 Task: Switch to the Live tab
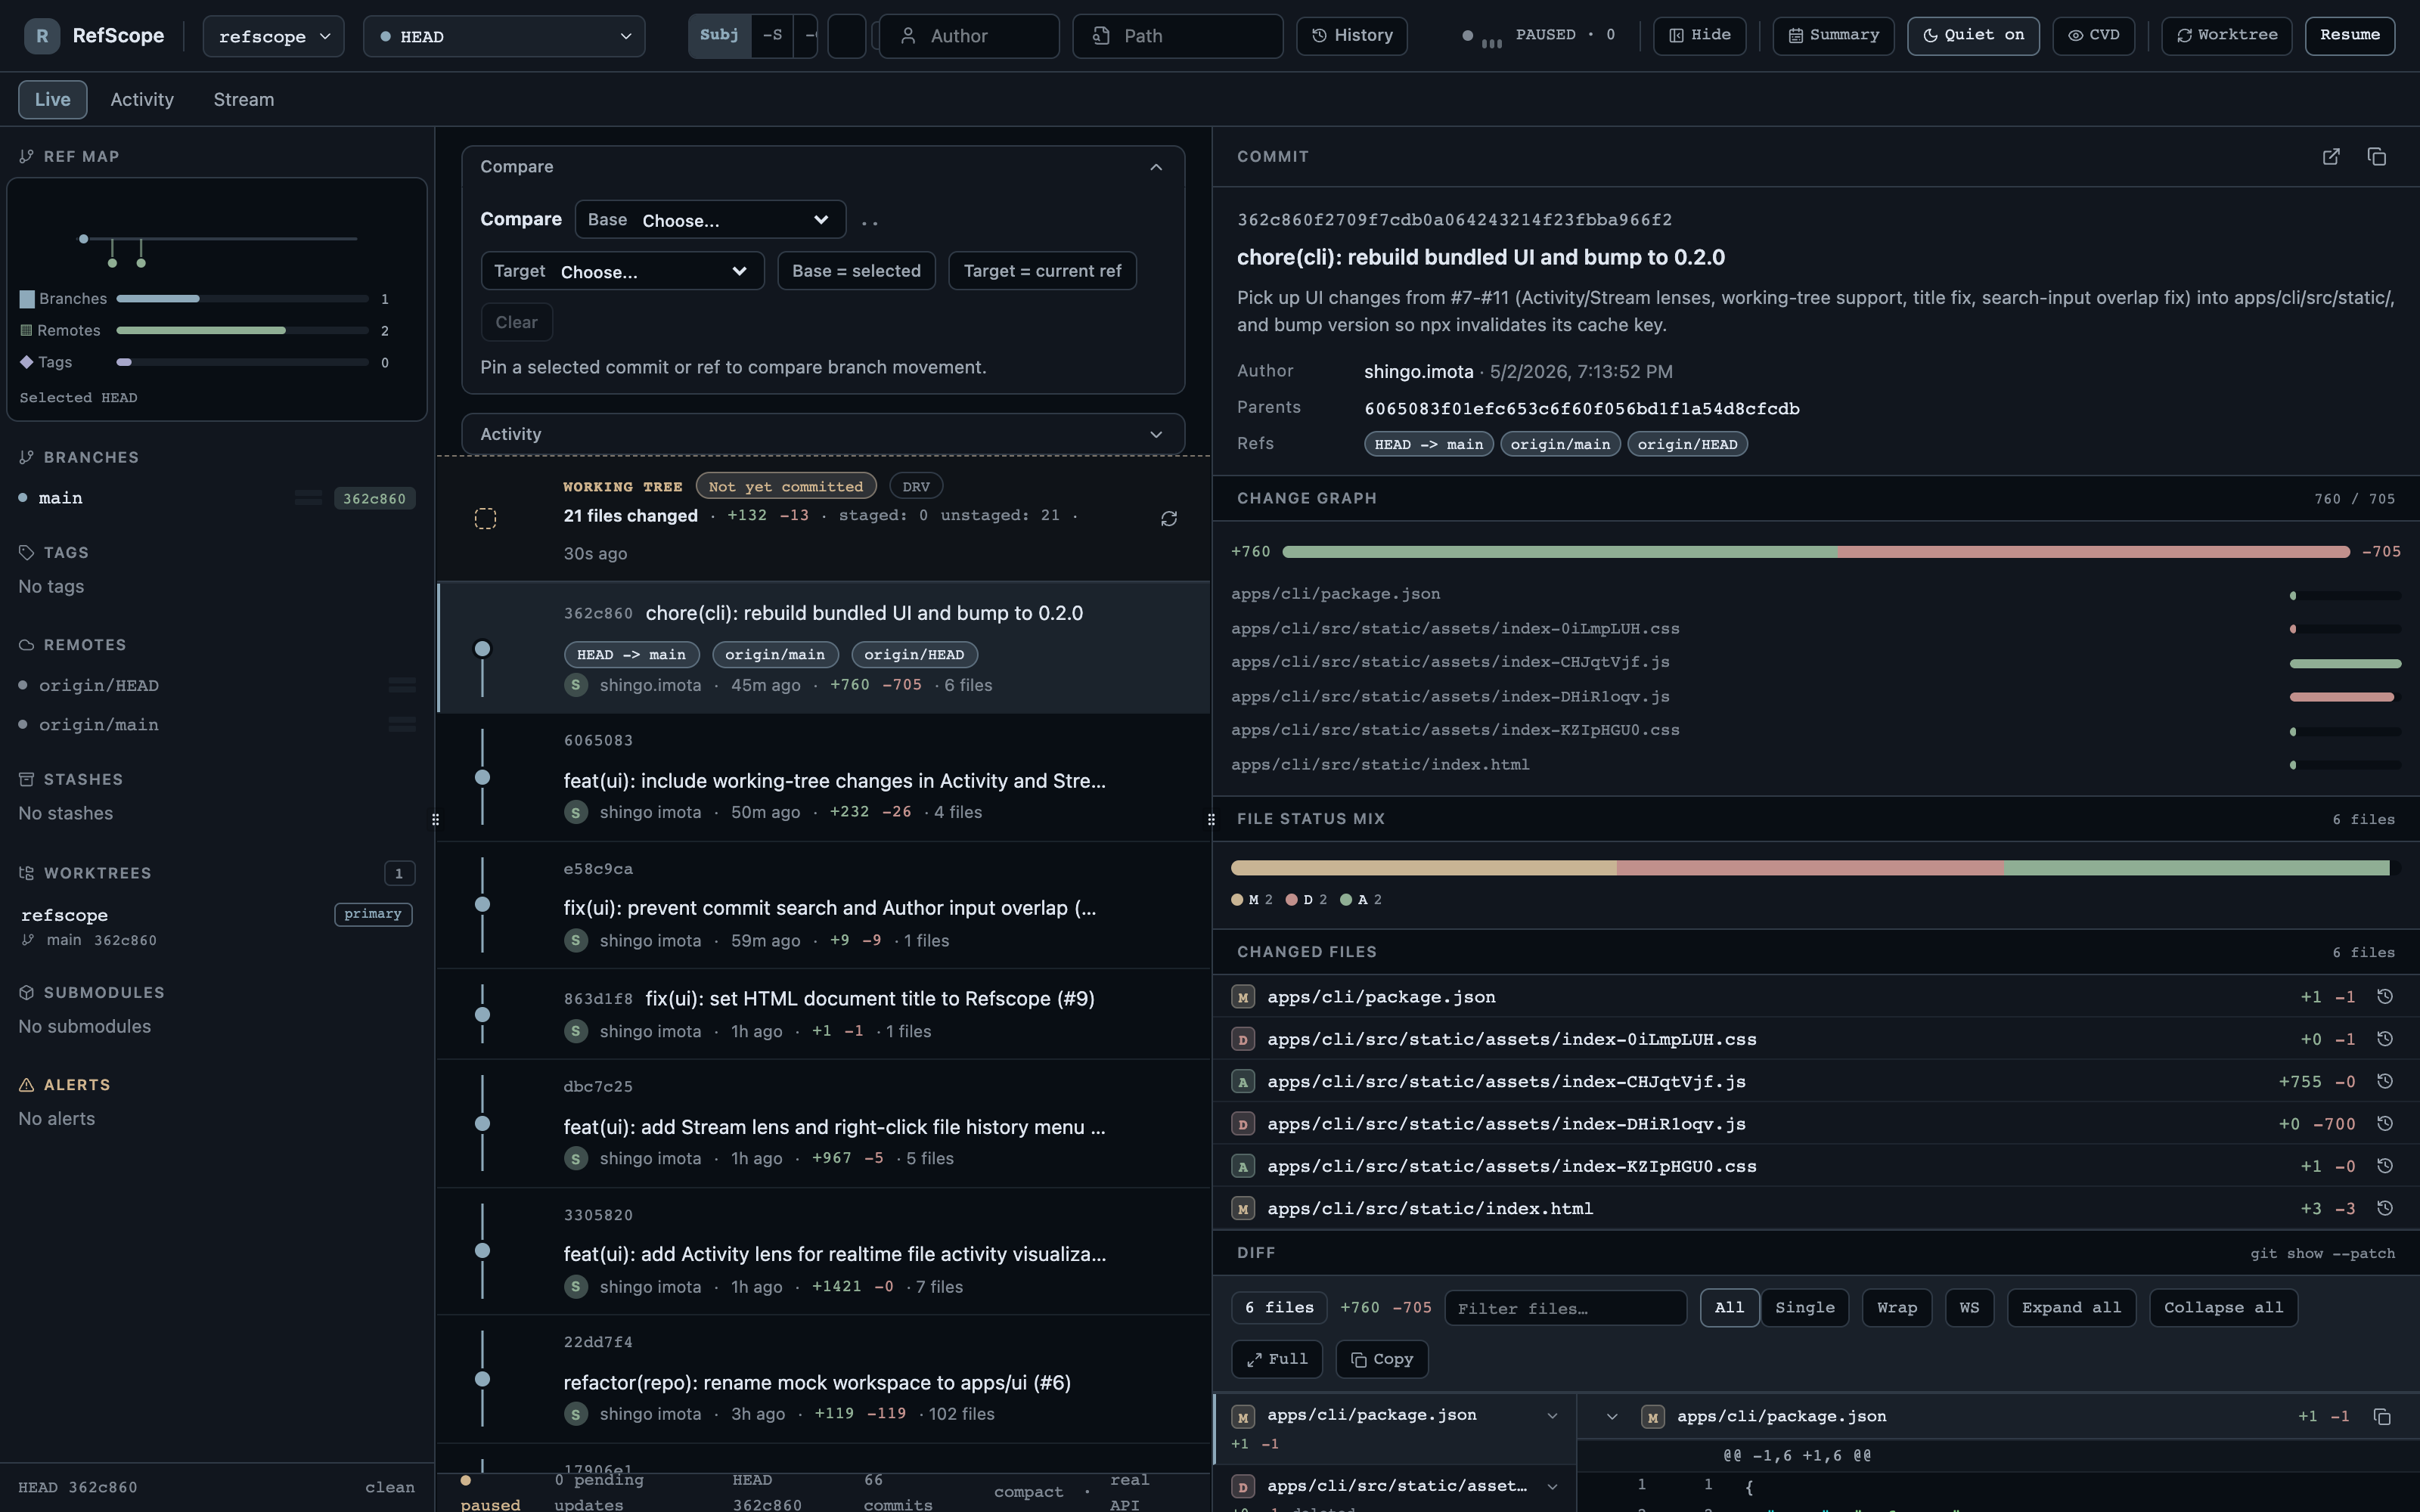(x=52, y=100)
